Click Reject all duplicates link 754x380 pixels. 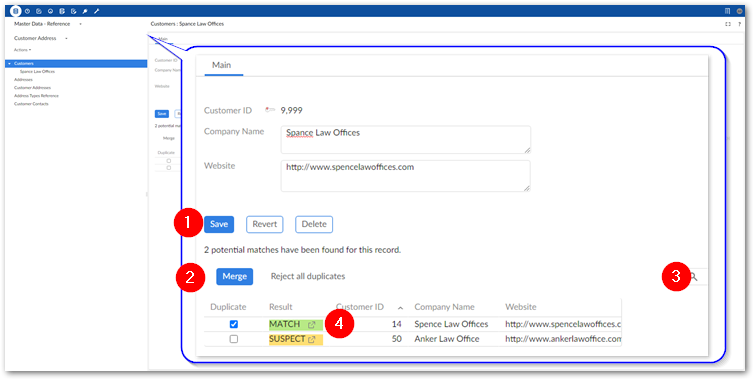[308, 277]
